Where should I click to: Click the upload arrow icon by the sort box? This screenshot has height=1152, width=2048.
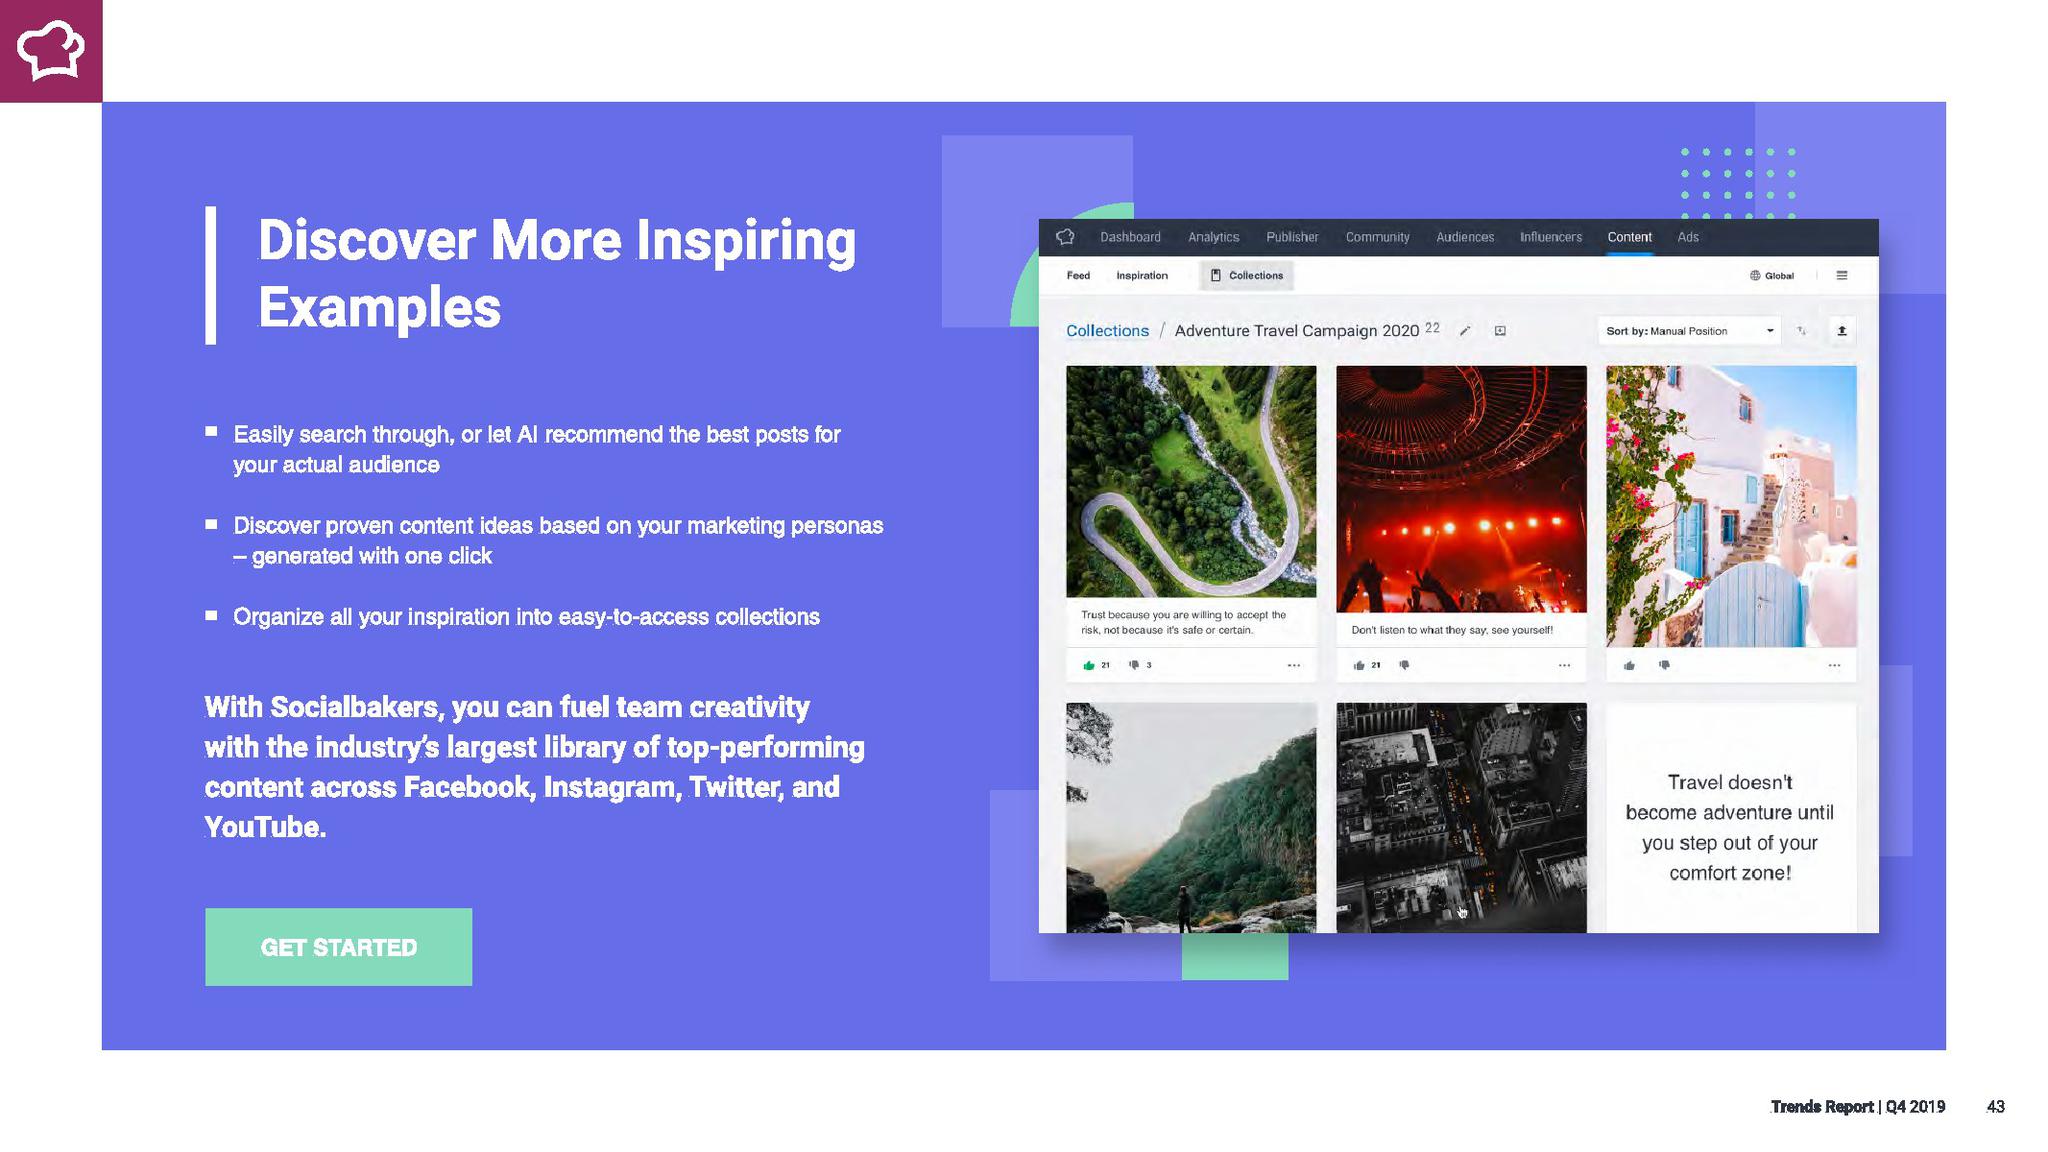point(1841,331)
